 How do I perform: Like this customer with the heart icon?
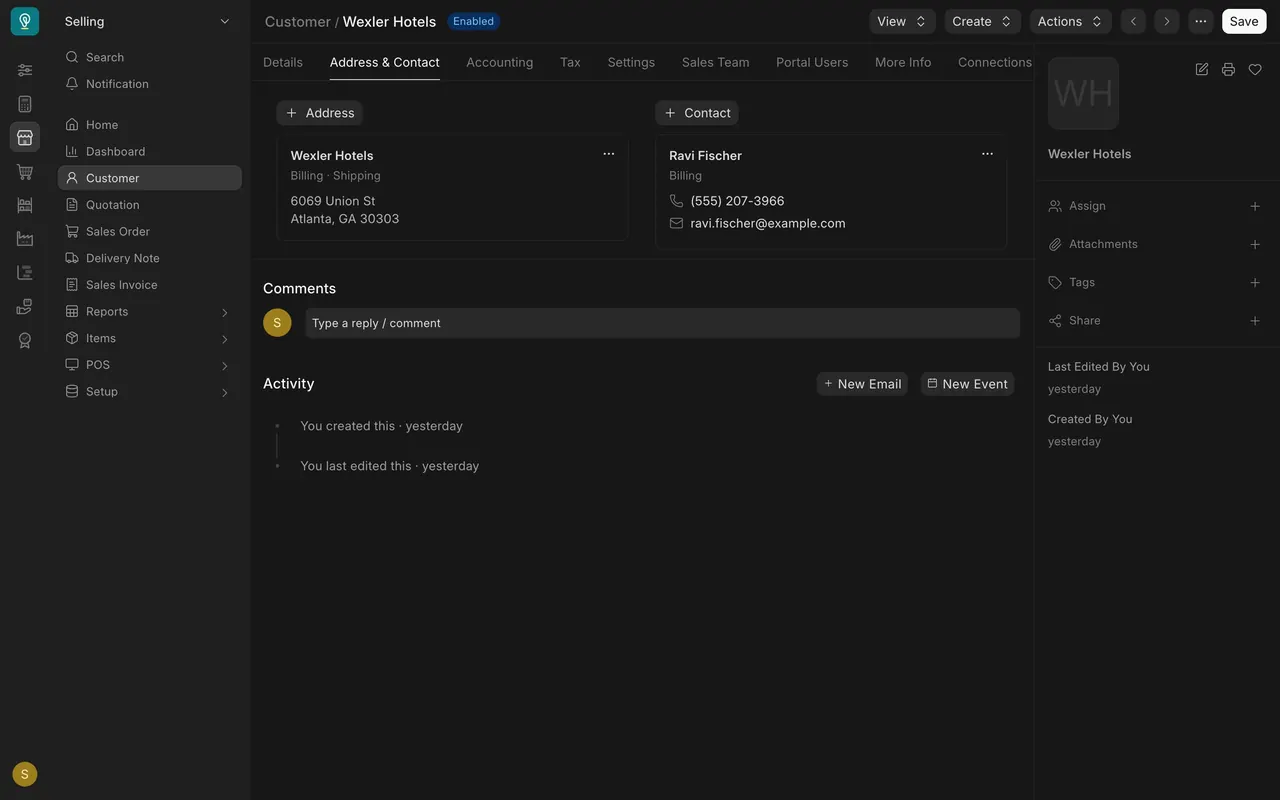coord(1255,69)
